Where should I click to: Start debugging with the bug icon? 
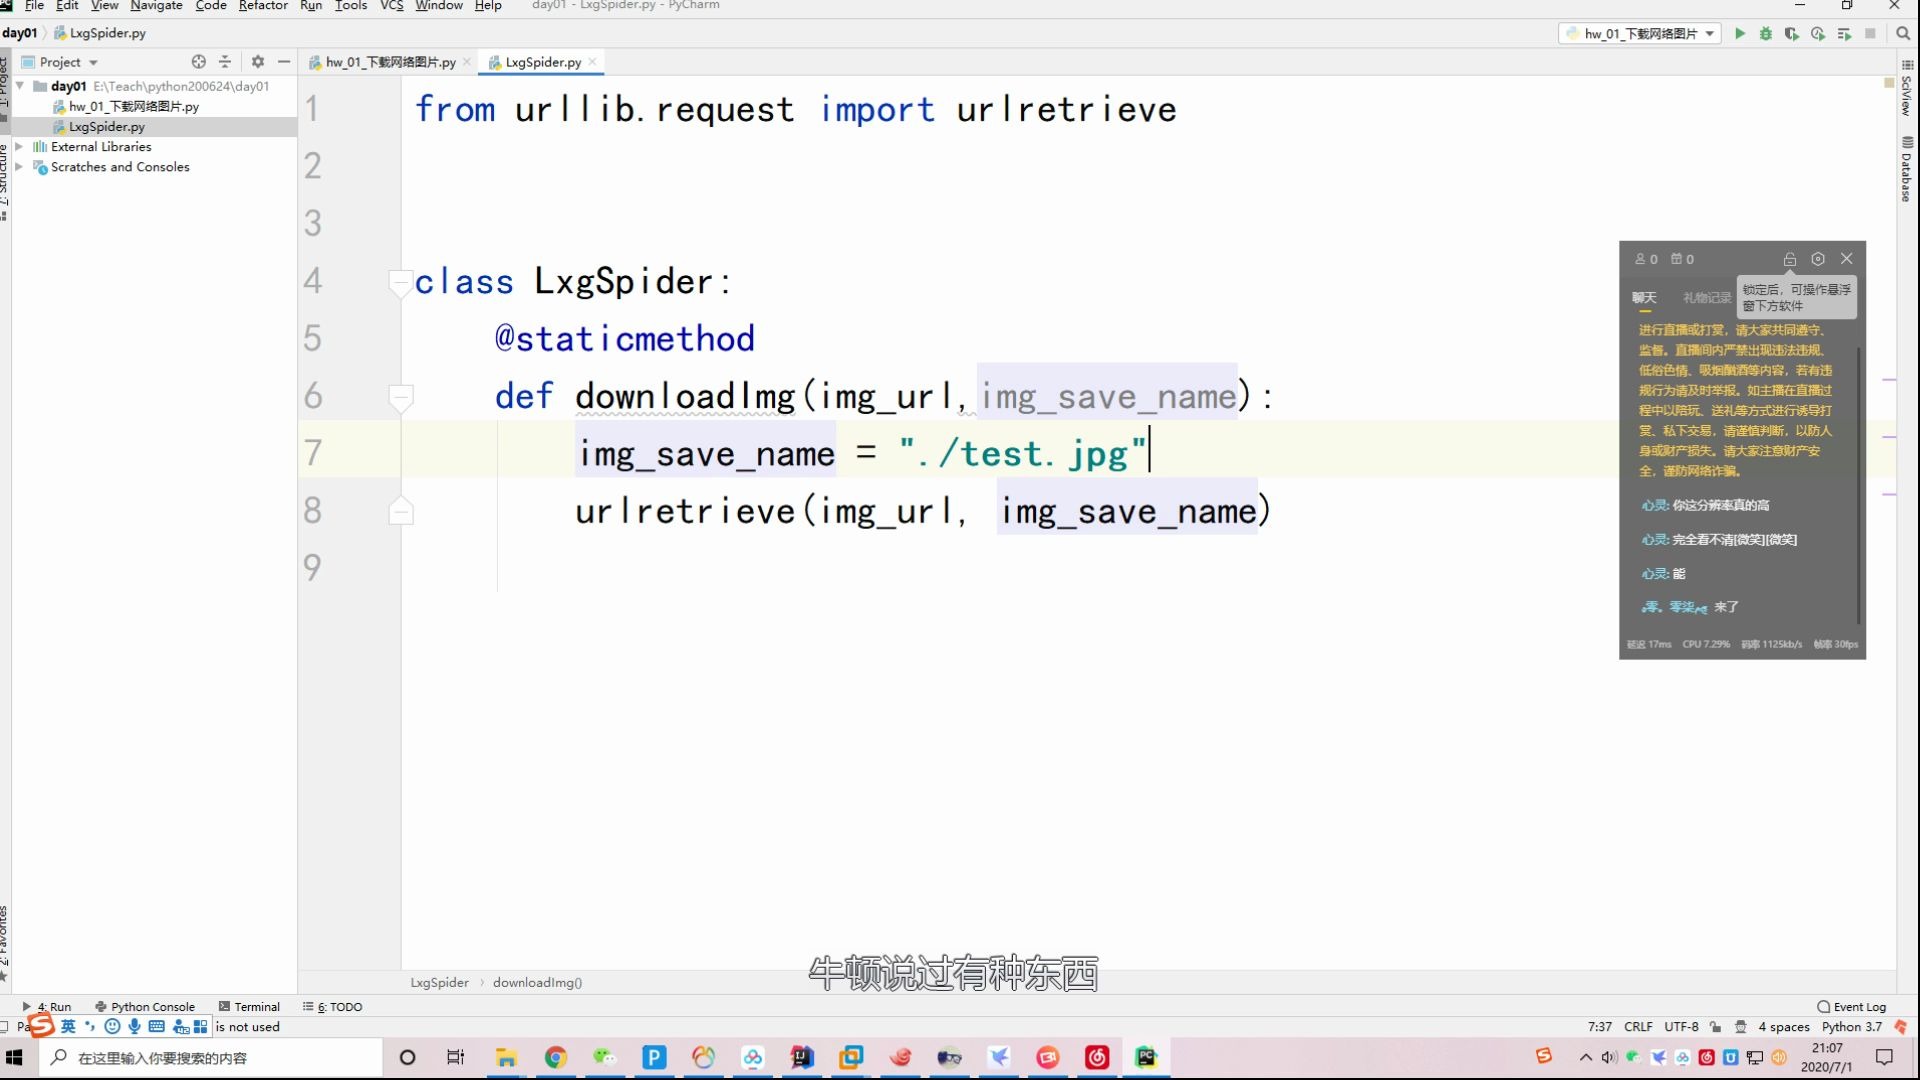(x=1766, y=34)
